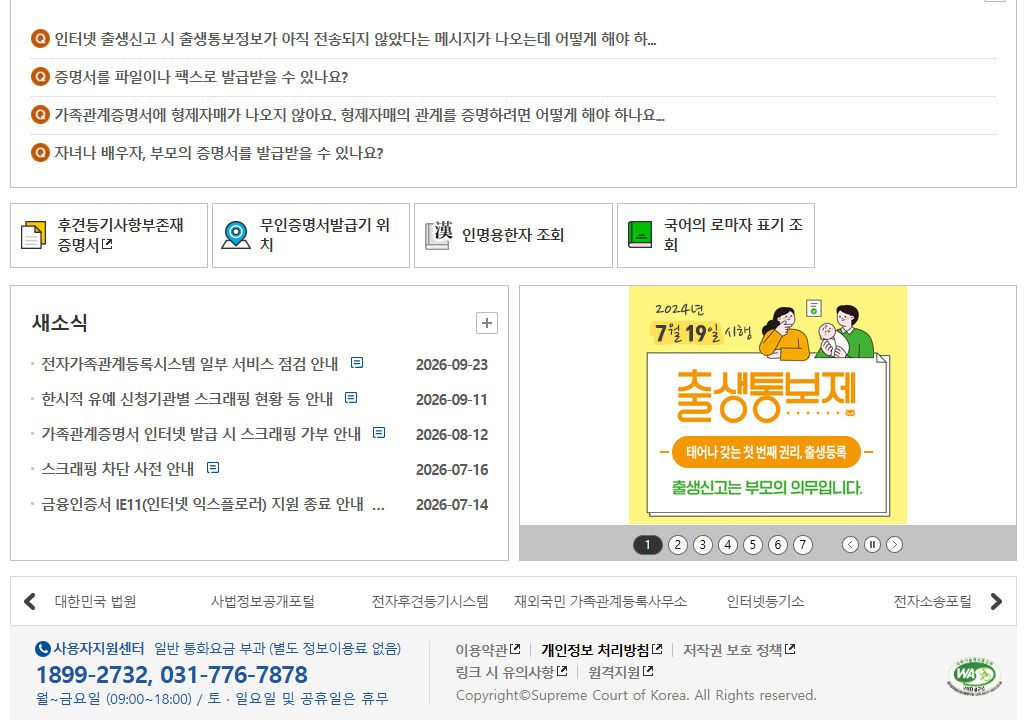Click the support number 1899-2732, 031-776-7878
Image resolution: width=1027 pixels, height=720 pixels.
[172, 675]
